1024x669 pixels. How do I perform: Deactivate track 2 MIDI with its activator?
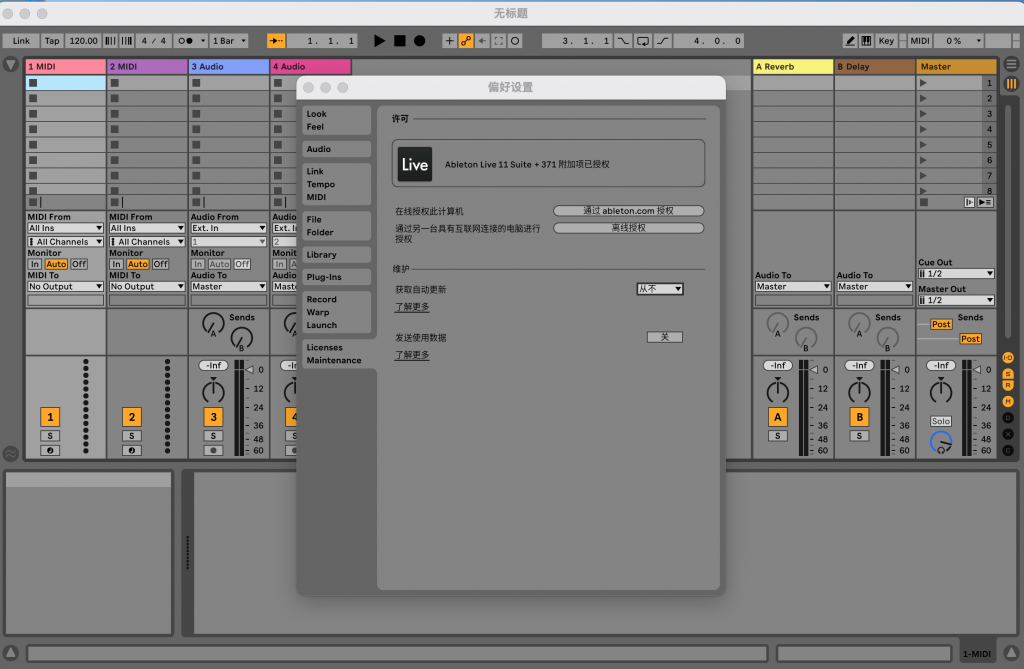(x=131, y=417)
